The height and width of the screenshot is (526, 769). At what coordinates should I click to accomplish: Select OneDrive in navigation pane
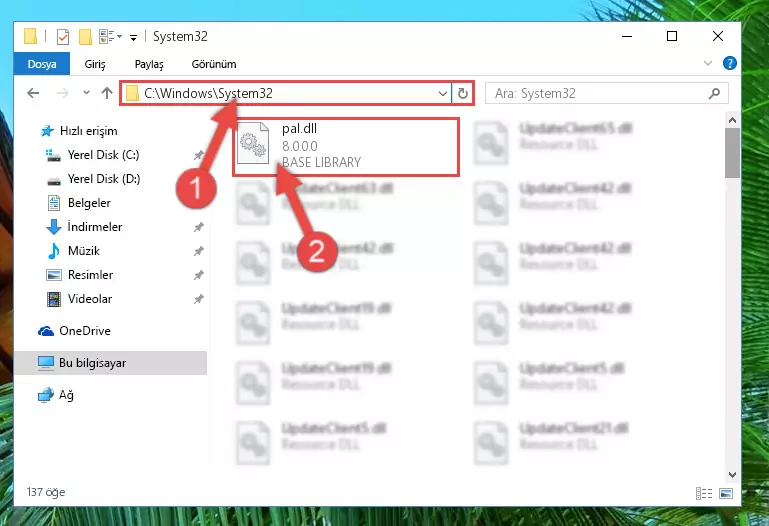[84, 331]
